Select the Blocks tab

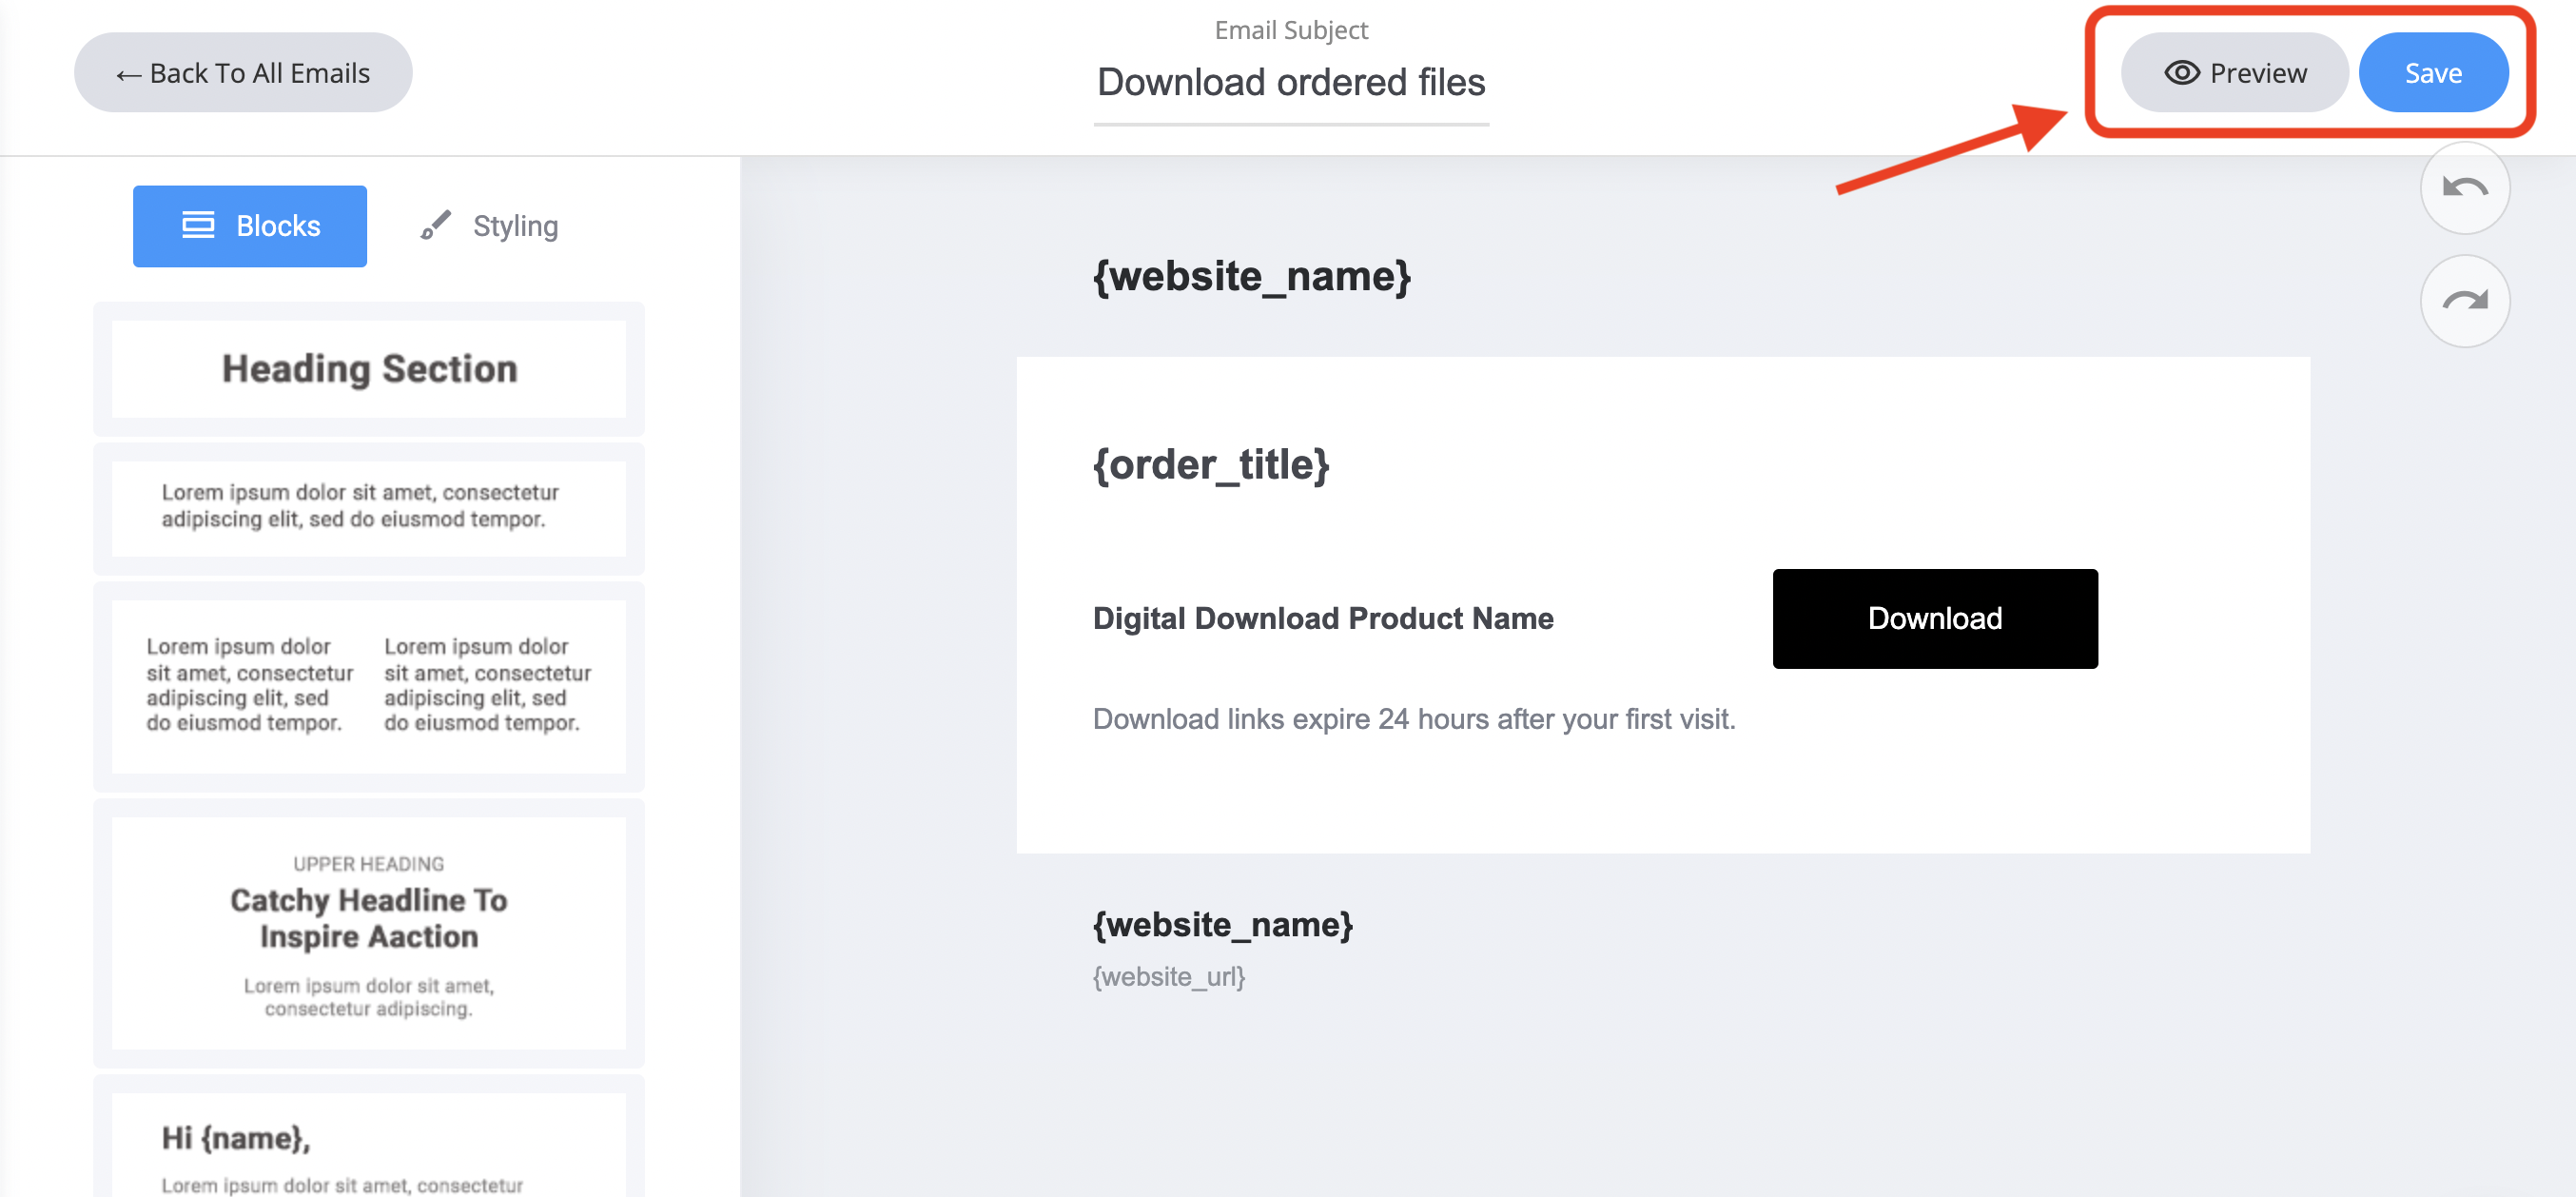point(250,226)
